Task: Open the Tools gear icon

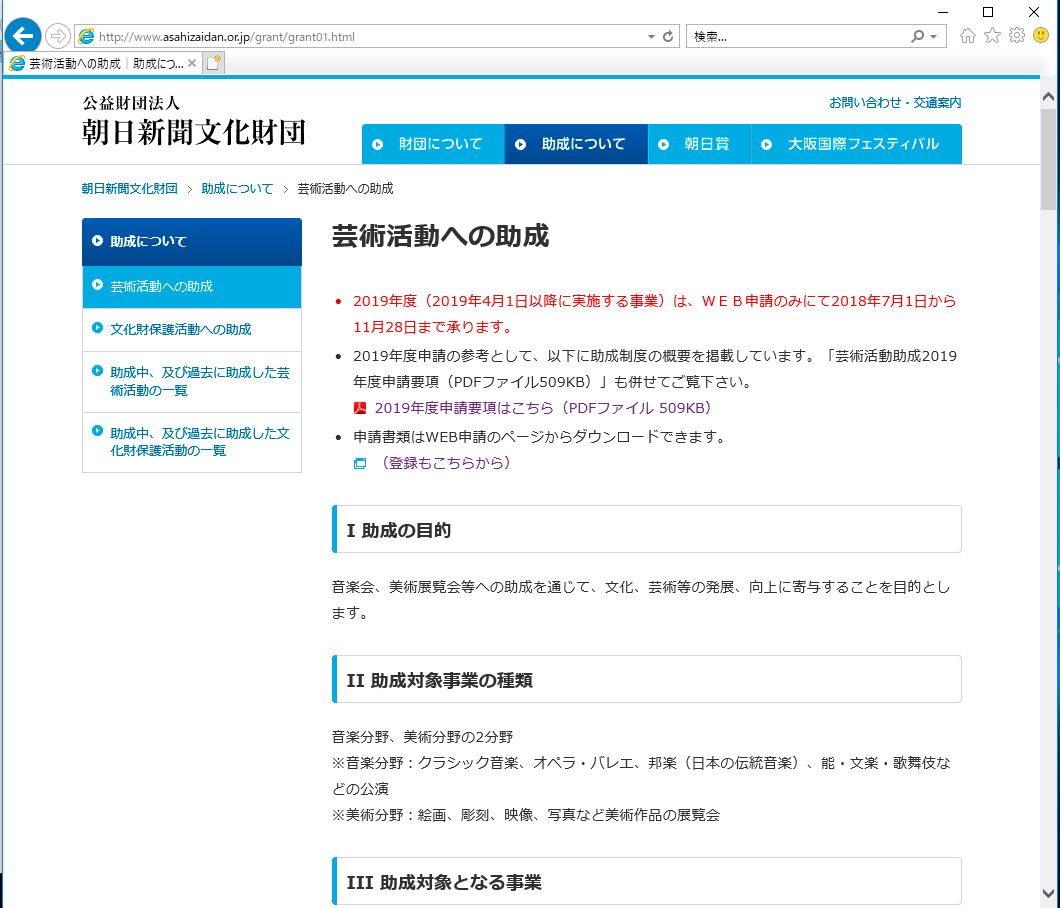Action: pos(1017,36)
